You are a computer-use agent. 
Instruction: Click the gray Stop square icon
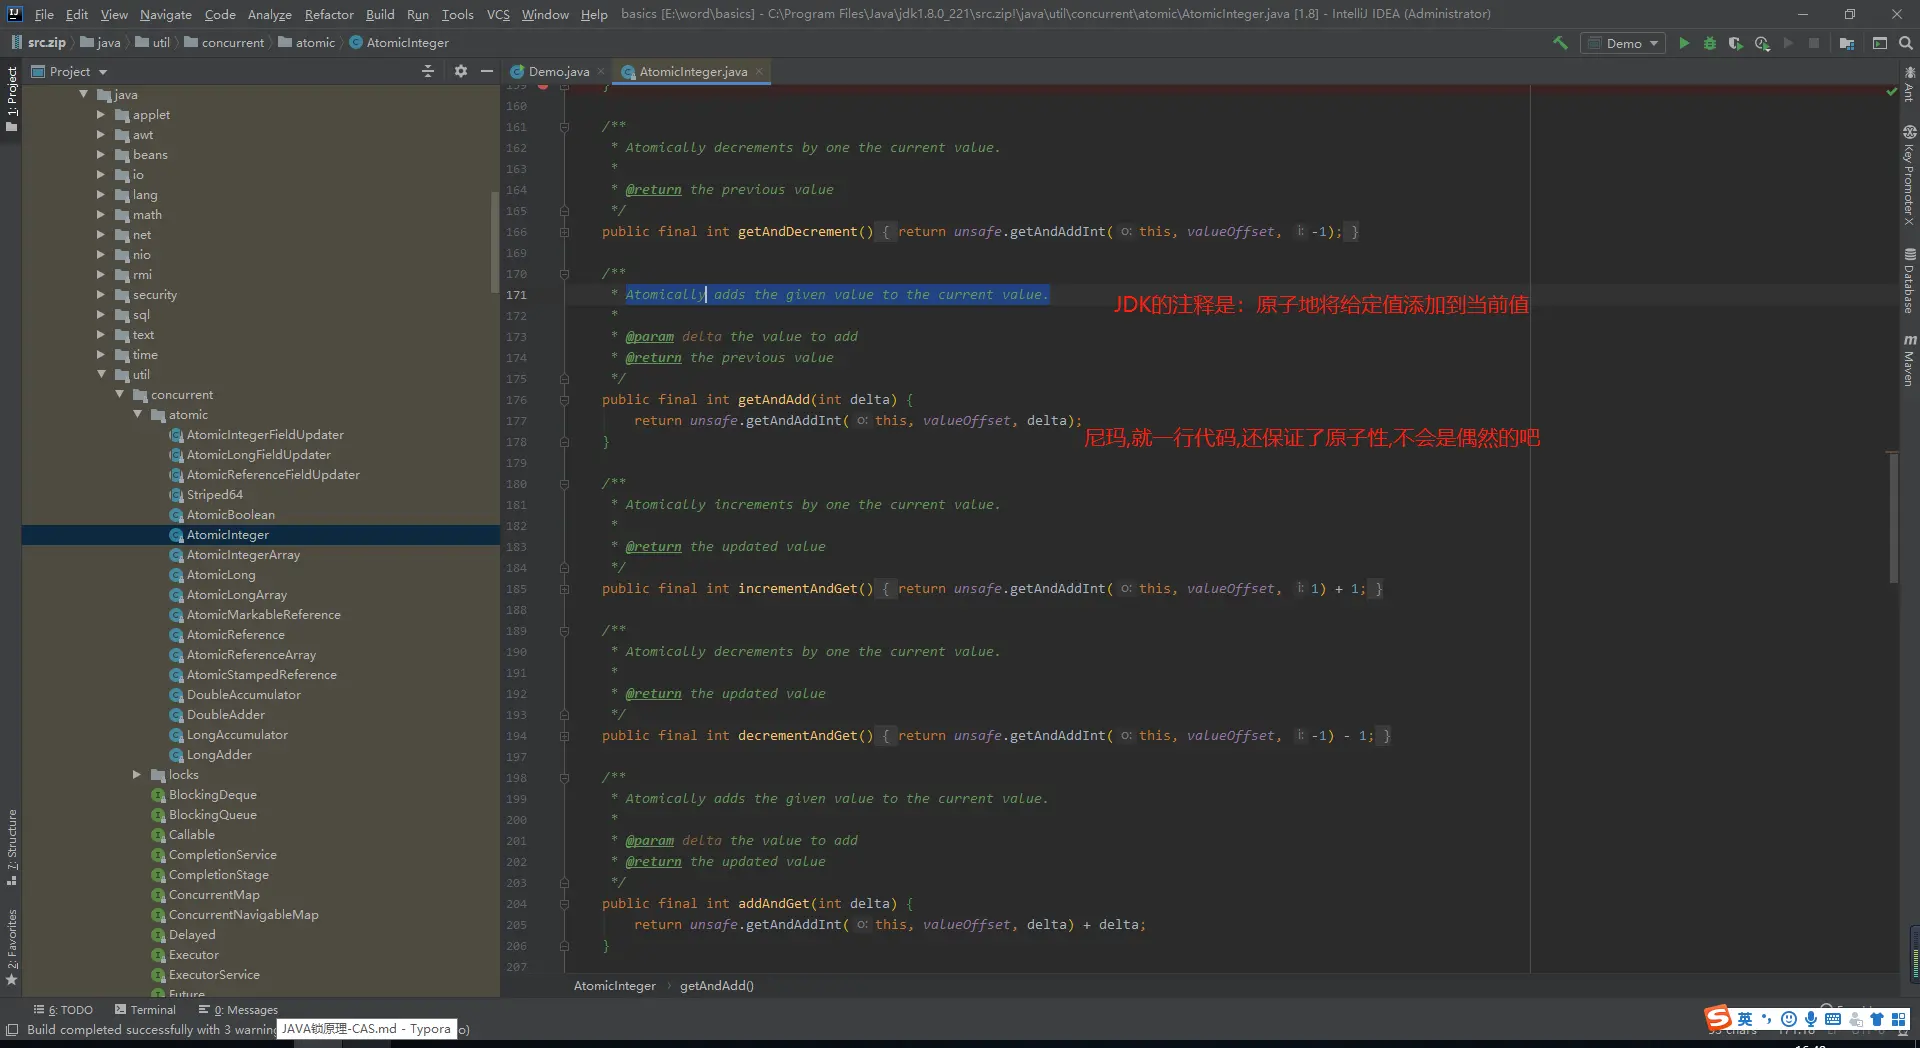1814,43
